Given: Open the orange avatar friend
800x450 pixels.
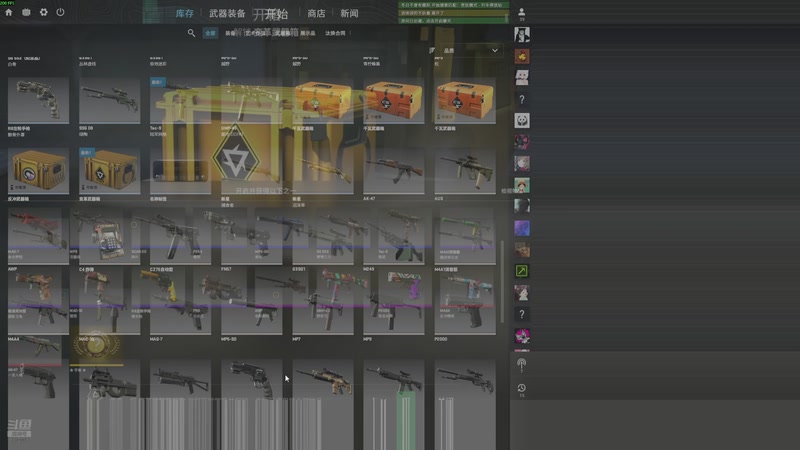Looking at the screenshot, I should tap(521, 56).
